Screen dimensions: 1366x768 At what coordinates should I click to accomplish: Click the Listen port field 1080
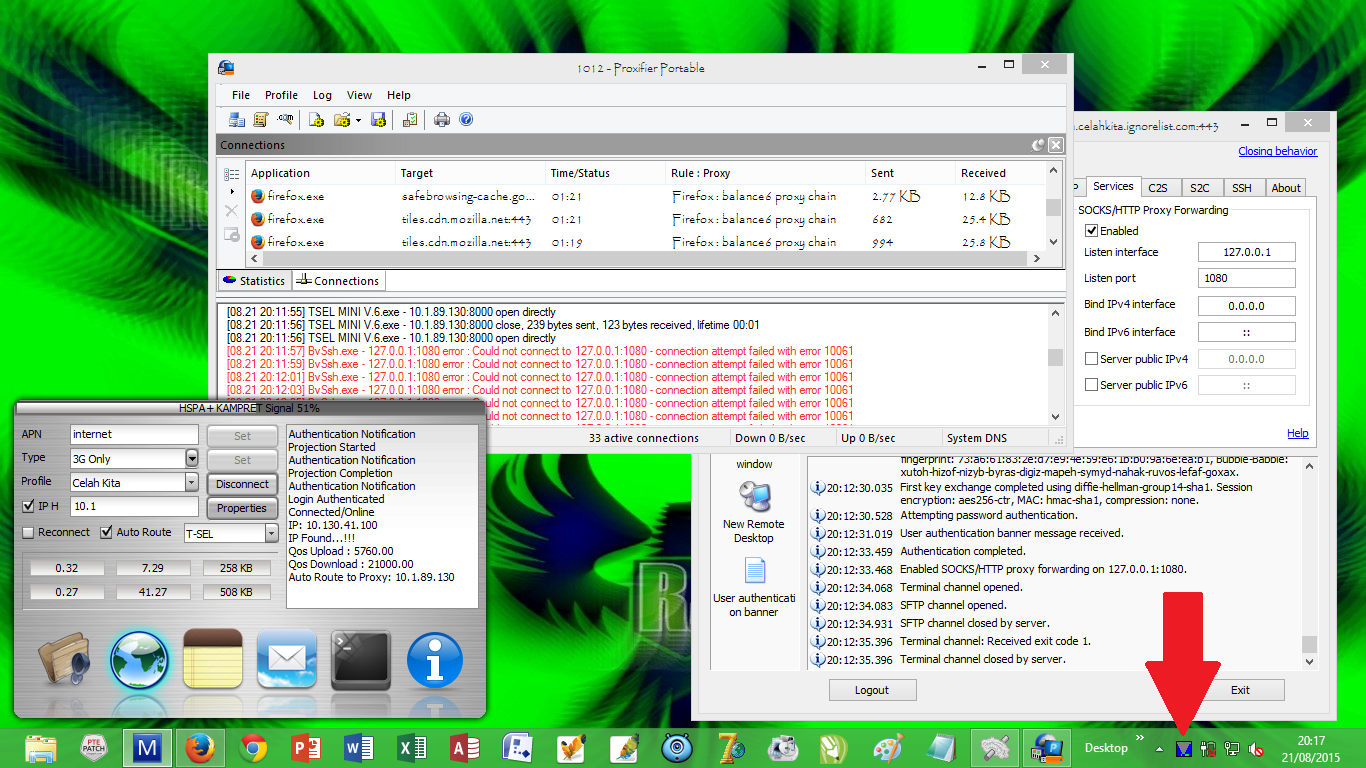point(1246,279)
